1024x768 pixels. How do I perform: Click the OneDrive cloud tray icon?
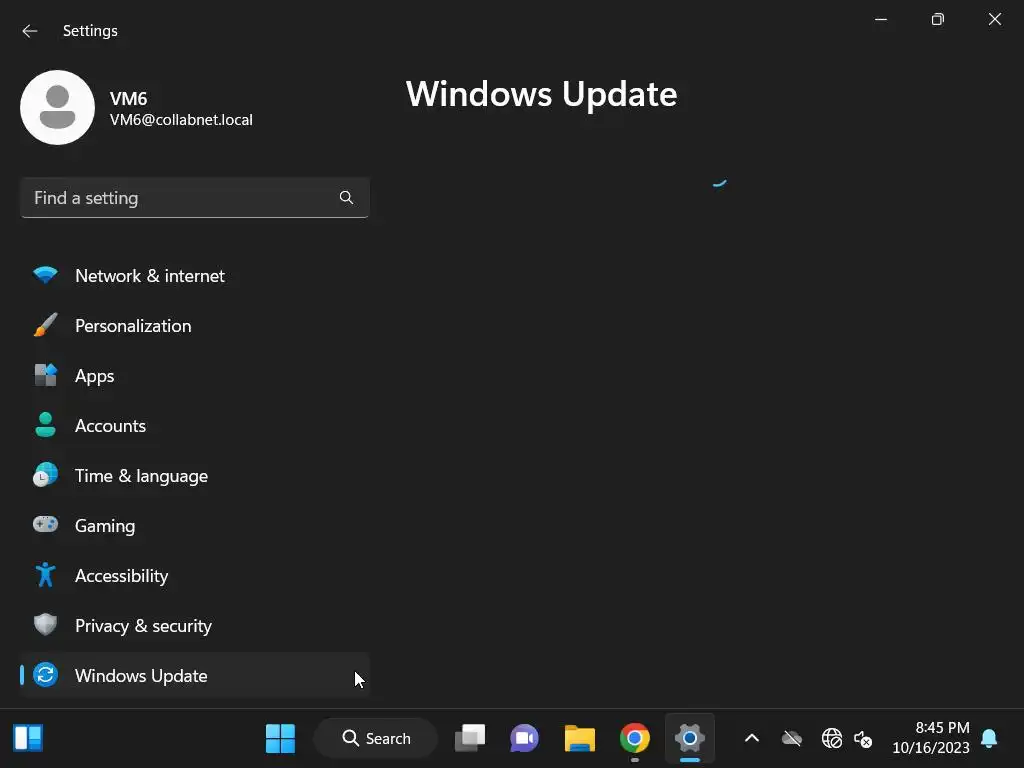[x=792, y=739]
